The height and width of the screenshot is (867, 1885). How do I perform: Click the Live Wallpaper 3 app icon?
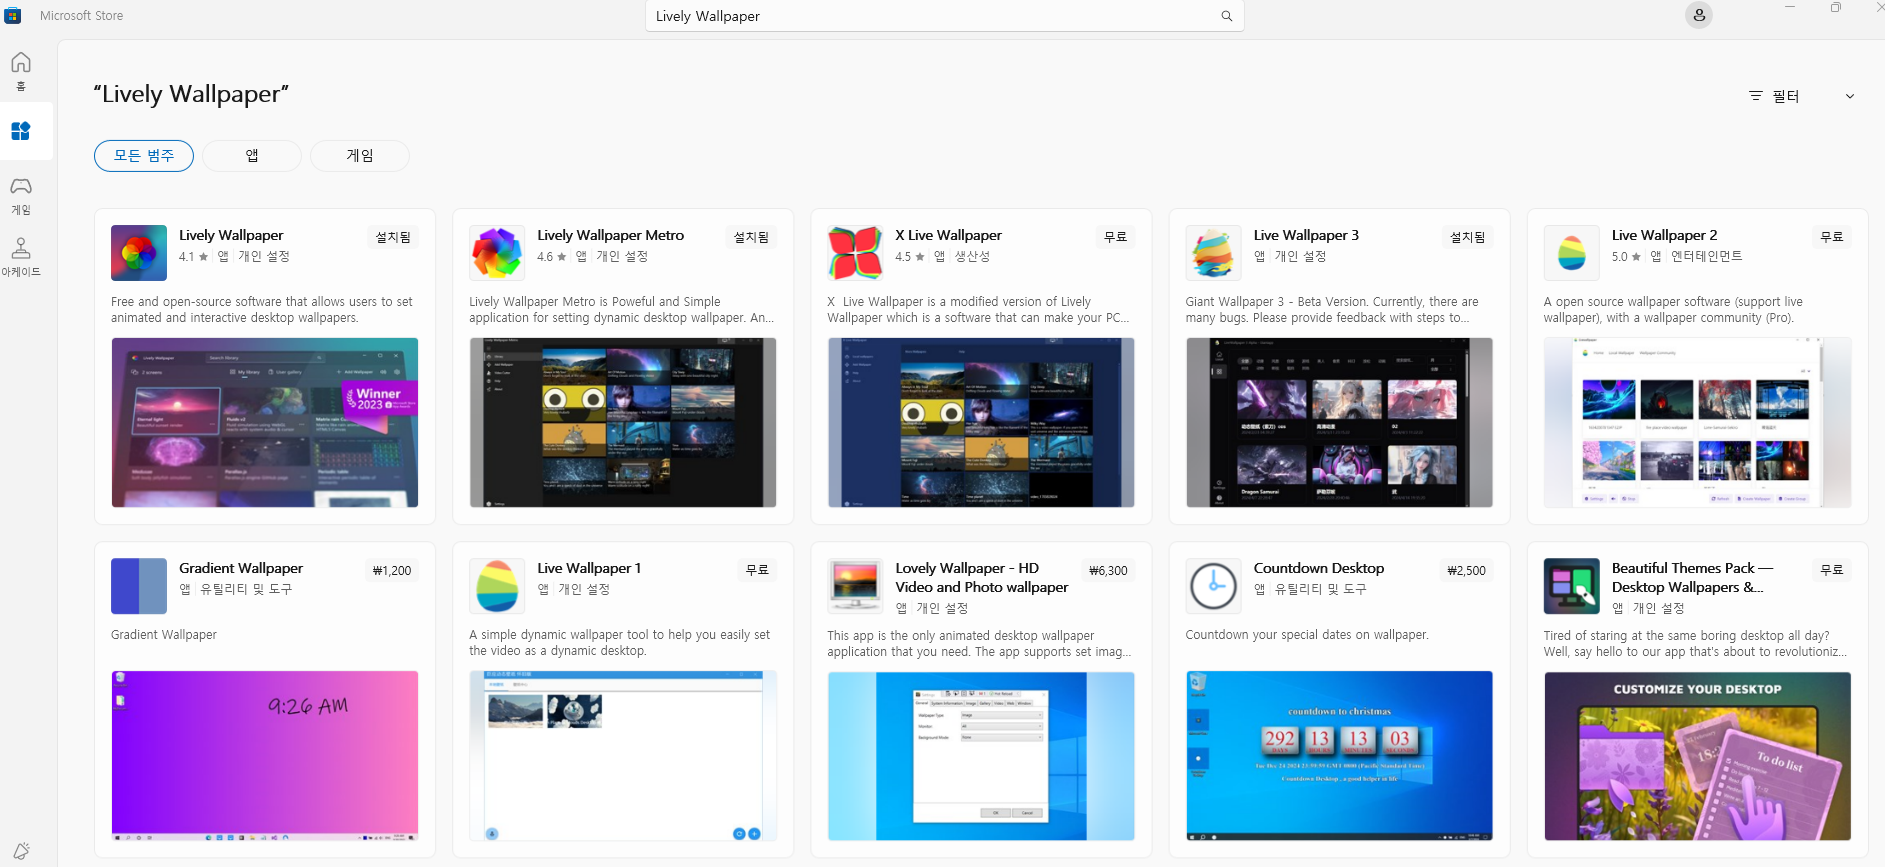coord(1213,253)
